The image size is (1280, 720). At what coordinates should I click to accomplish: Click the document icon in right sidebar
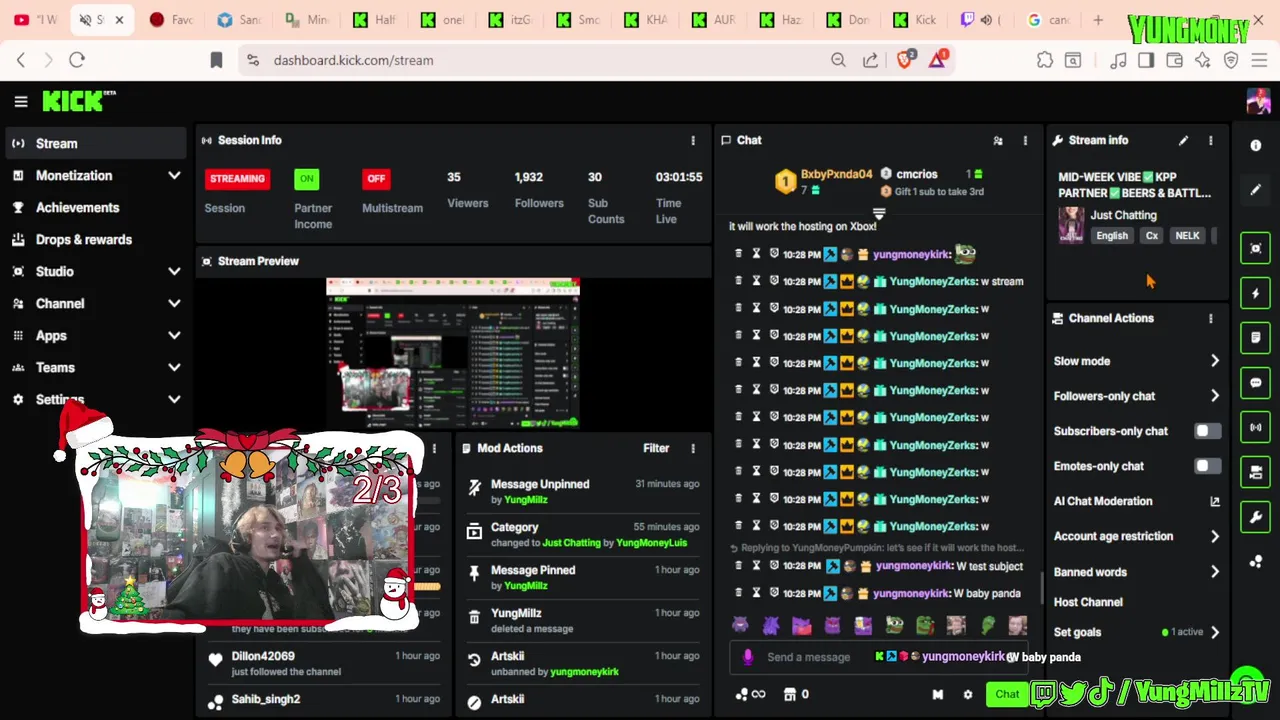pos(1256,338)
